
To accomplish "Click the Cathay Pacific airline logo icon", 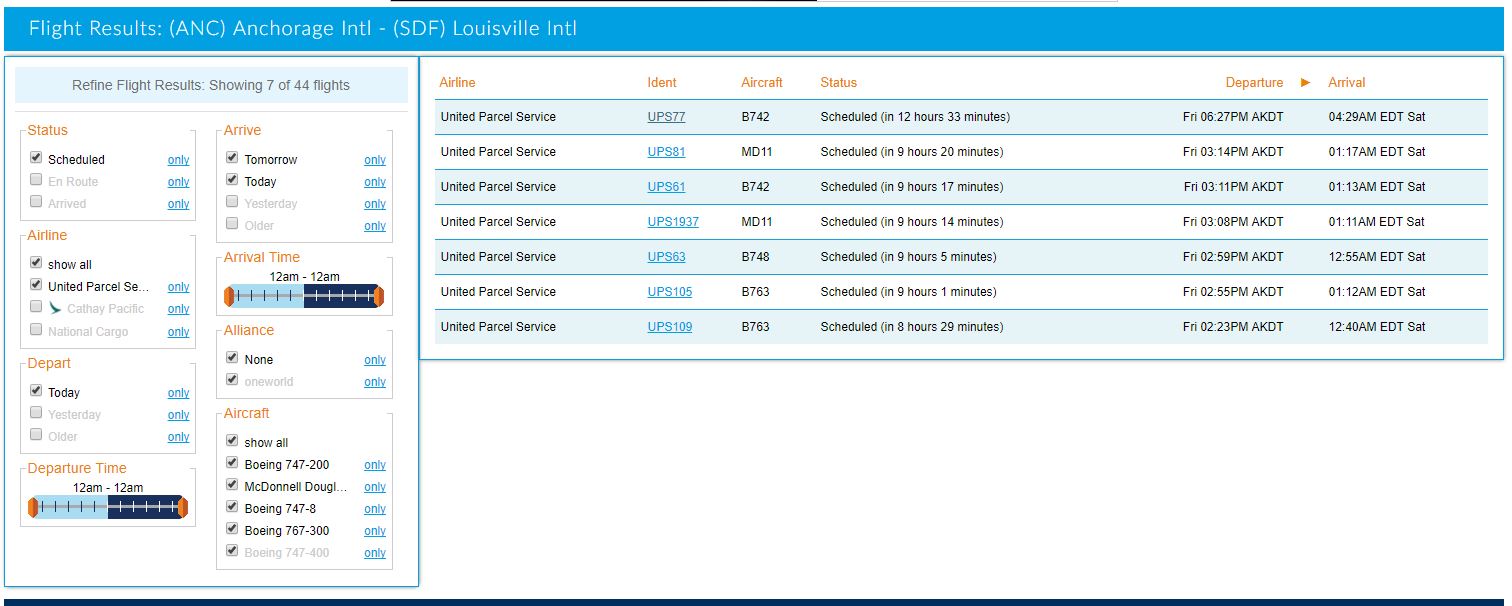I will 55,308.
